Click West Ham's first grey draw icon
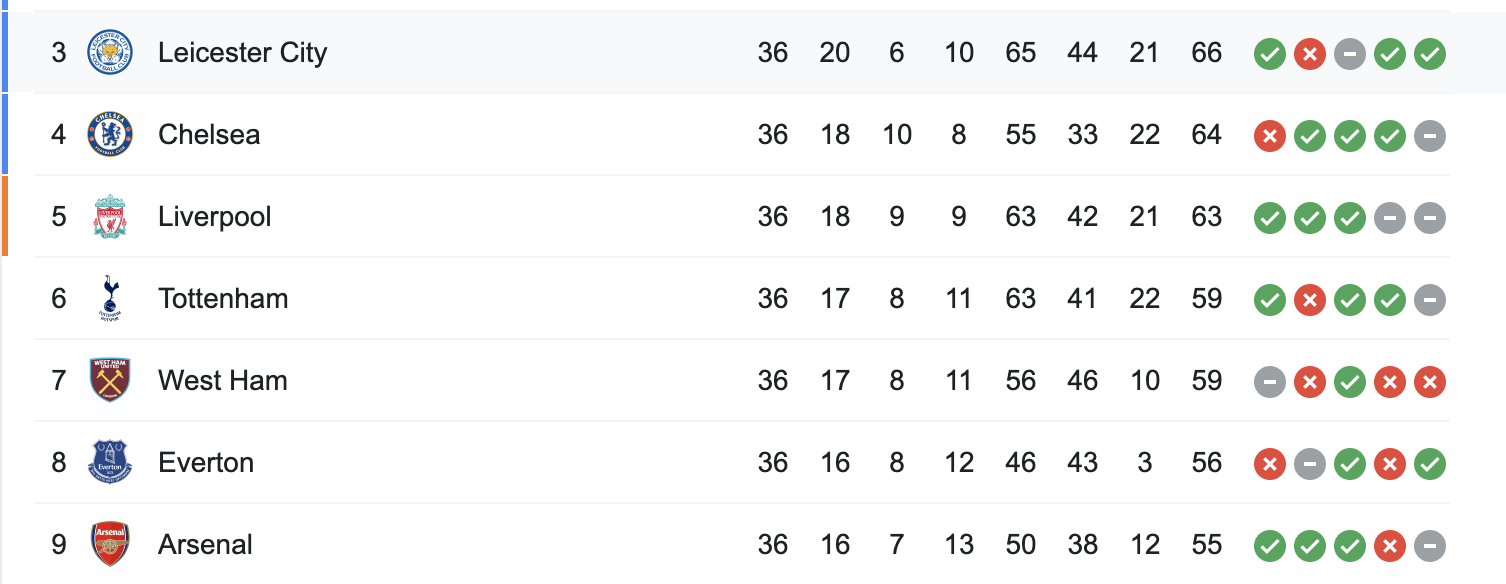Image resolution: width=1506 pixels, height=584 pixels. click(1270, 381)
